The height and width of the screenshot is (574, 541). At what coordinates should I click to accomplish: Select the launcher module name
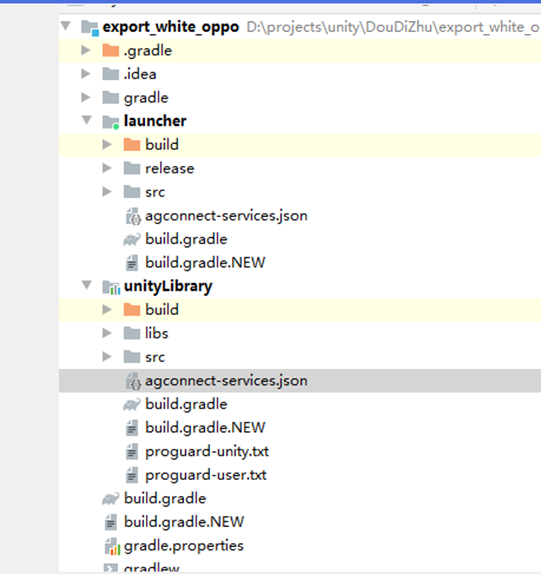pos(155,121)
